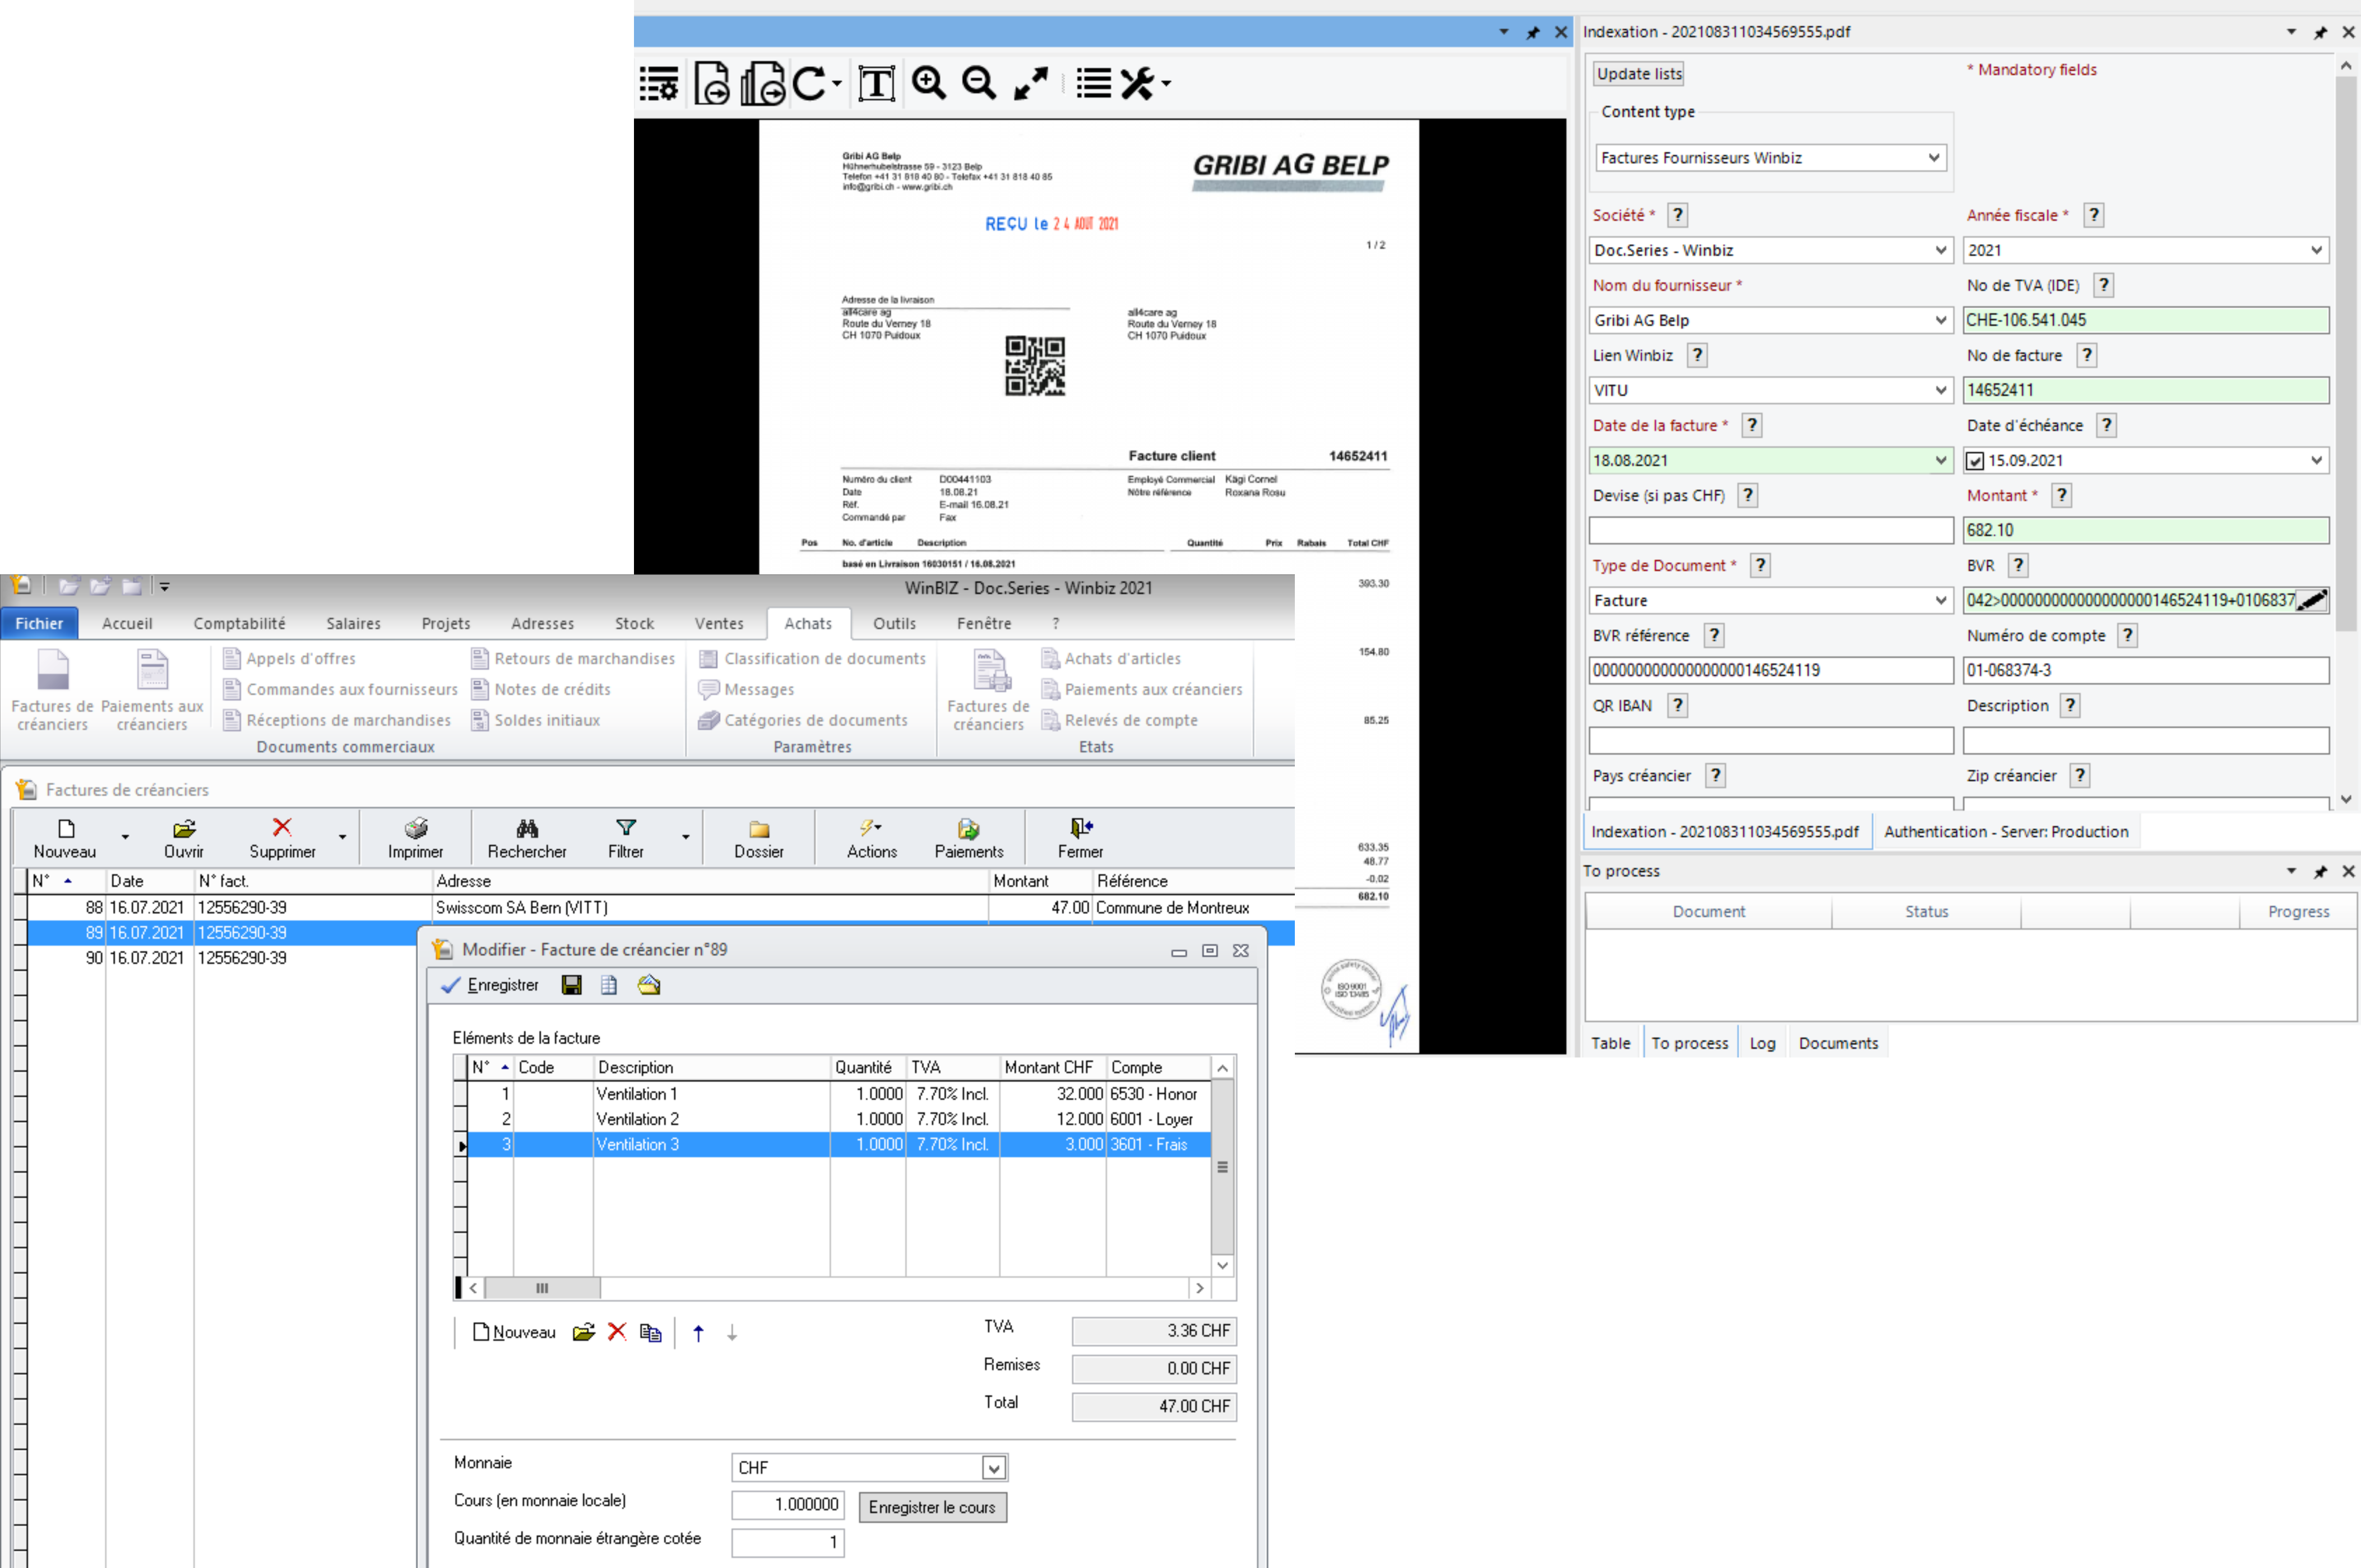Click the zoom out magnifier in PDF viewer
Viewport: 2361px width, 1568px height.
coord(979,83)
